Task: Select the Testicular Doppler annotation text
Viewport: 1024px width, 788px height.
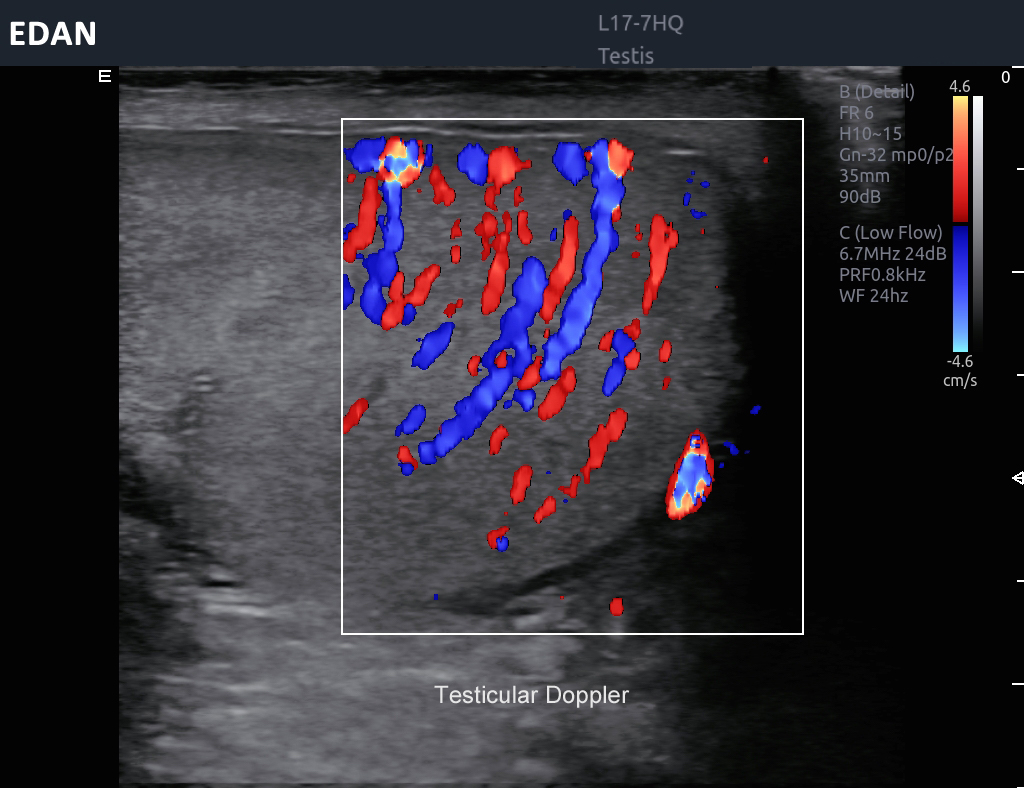Action: [531, 695]
